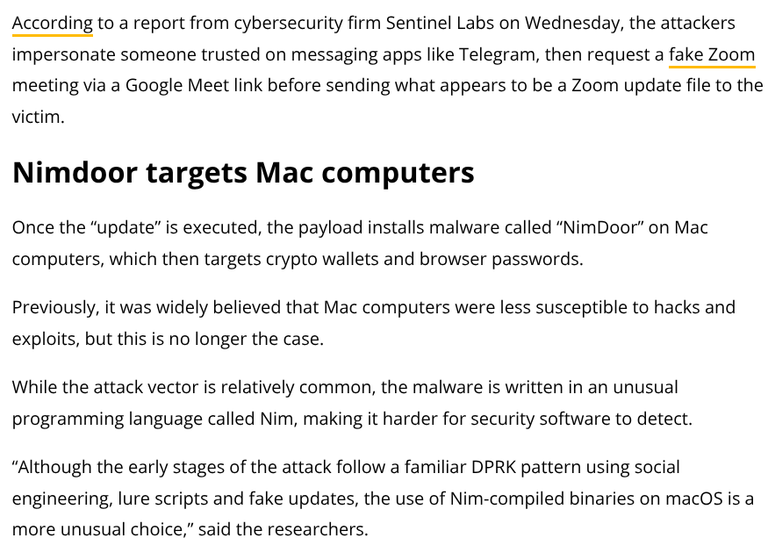Open the underlined "According" link

point(52,23)
